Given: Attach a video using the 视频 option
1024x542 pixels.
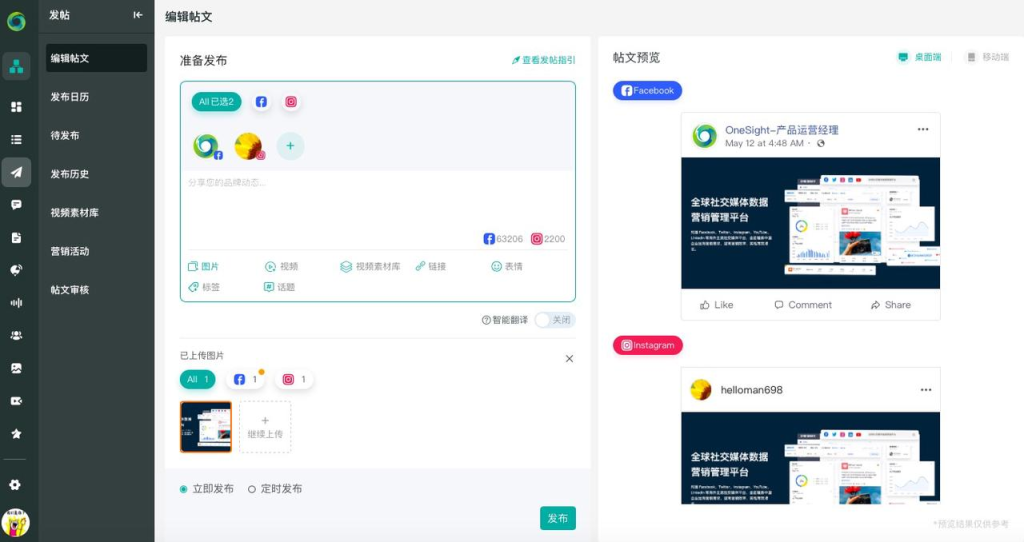Looking at the screenshot, I should [x=281, y=267].
